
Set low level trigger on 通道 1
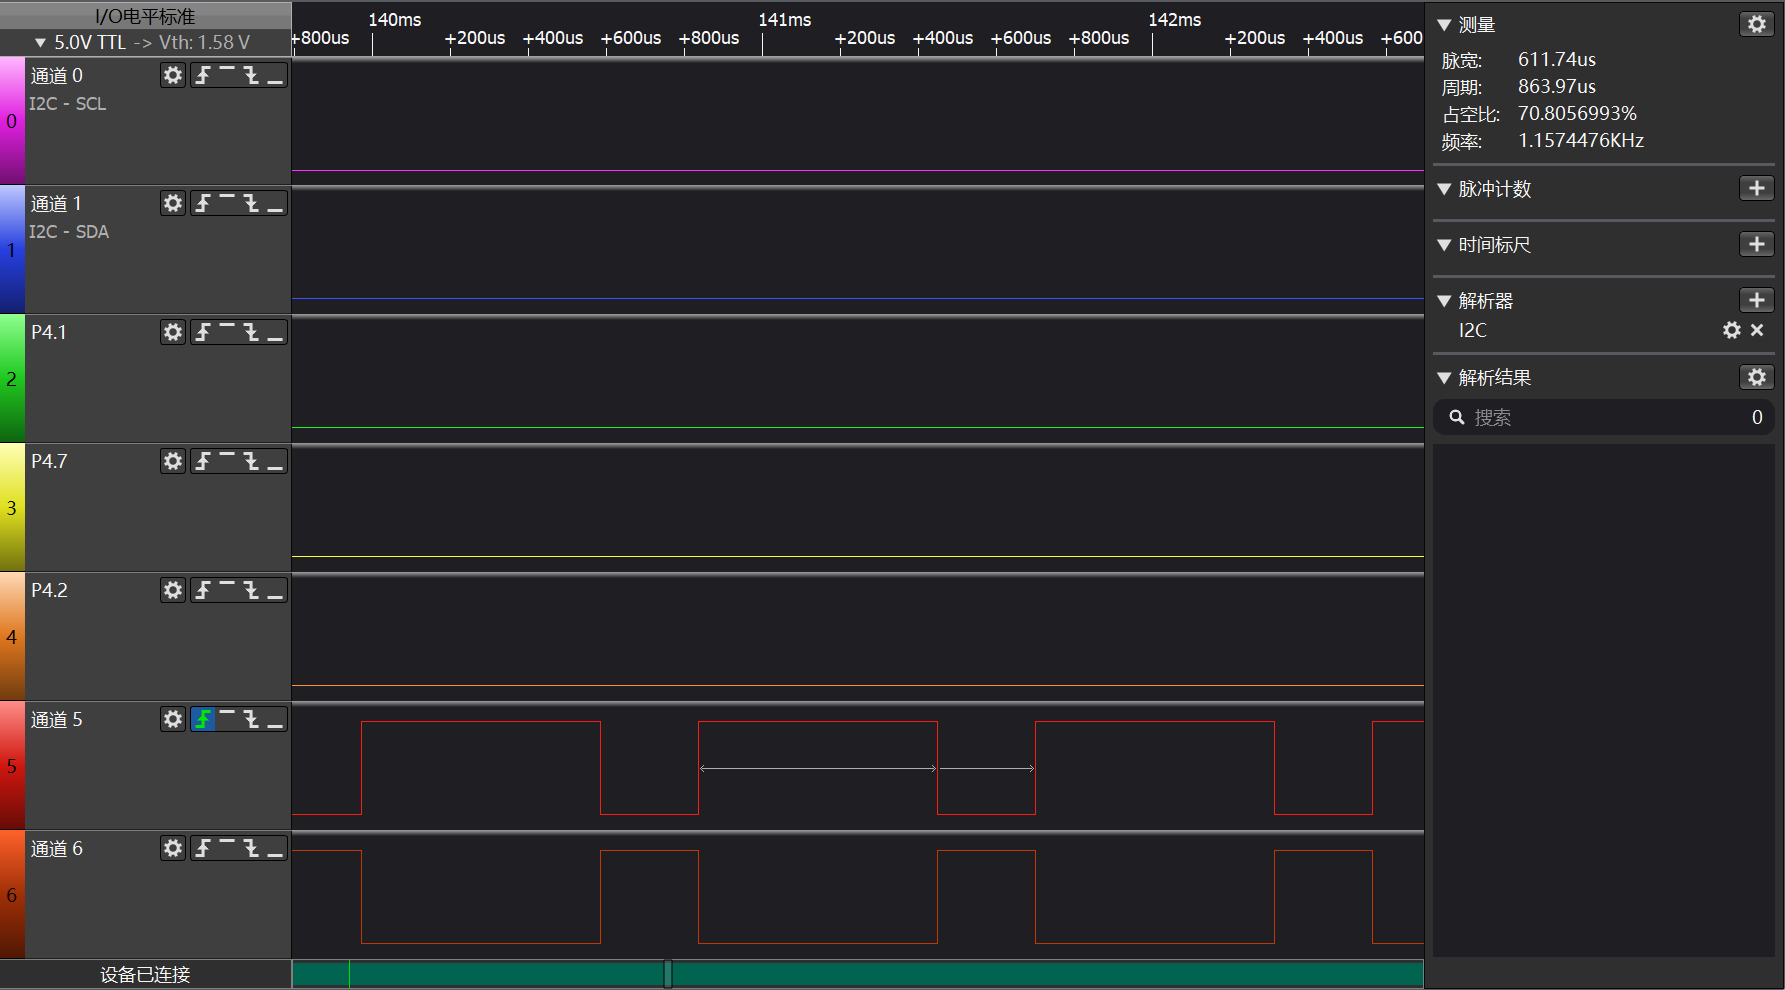(275, 203)
